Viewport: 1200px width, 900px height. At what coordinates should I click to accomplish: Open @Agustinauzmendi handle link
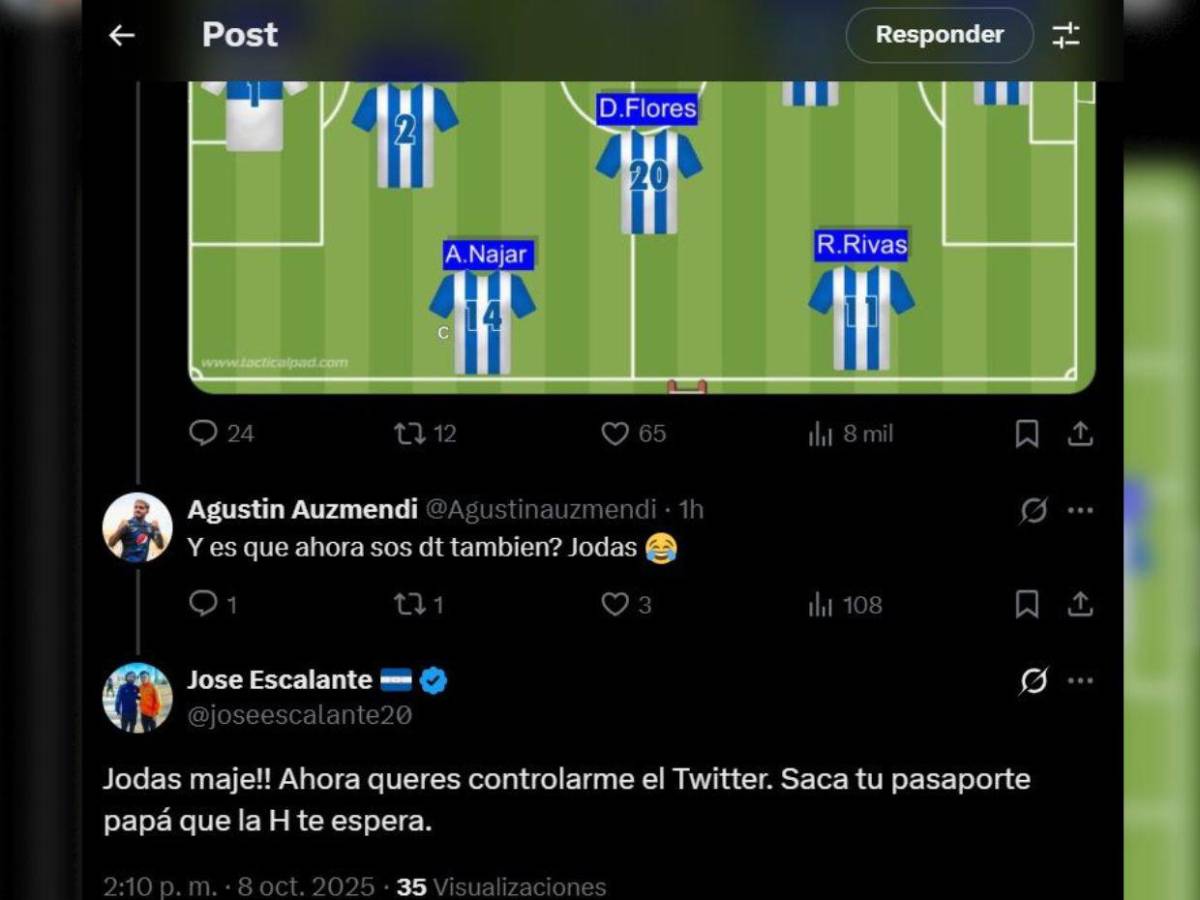point(541,509)
